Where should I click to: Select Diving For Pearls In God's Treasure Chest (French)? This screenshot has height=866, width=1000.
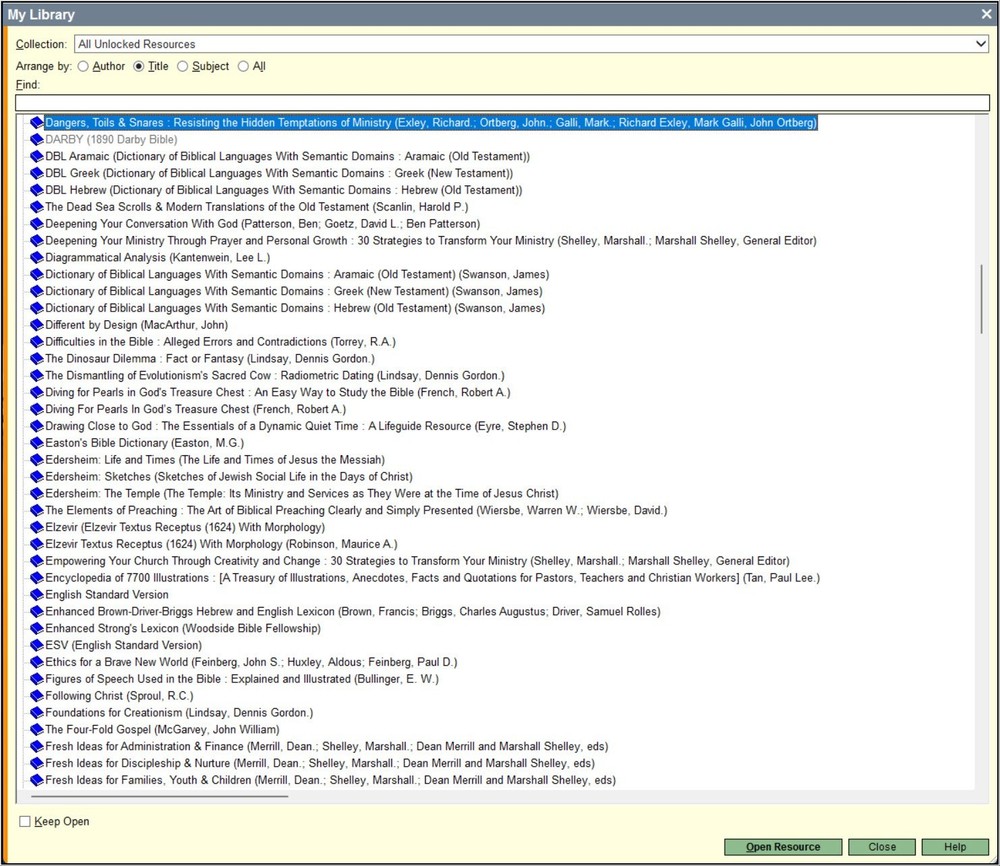196,409
